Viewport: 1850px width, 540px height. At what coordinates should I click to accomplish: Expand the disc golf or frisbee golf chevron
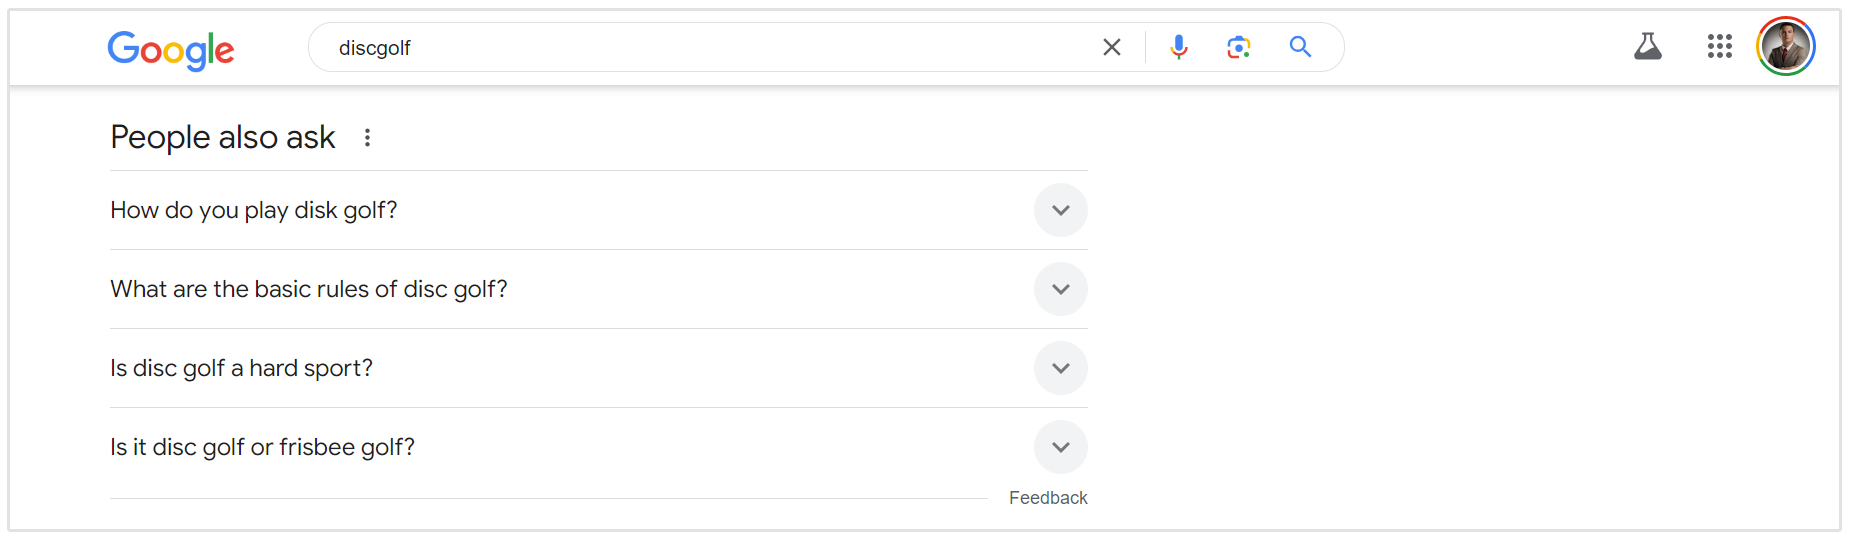pos(1060,447)
